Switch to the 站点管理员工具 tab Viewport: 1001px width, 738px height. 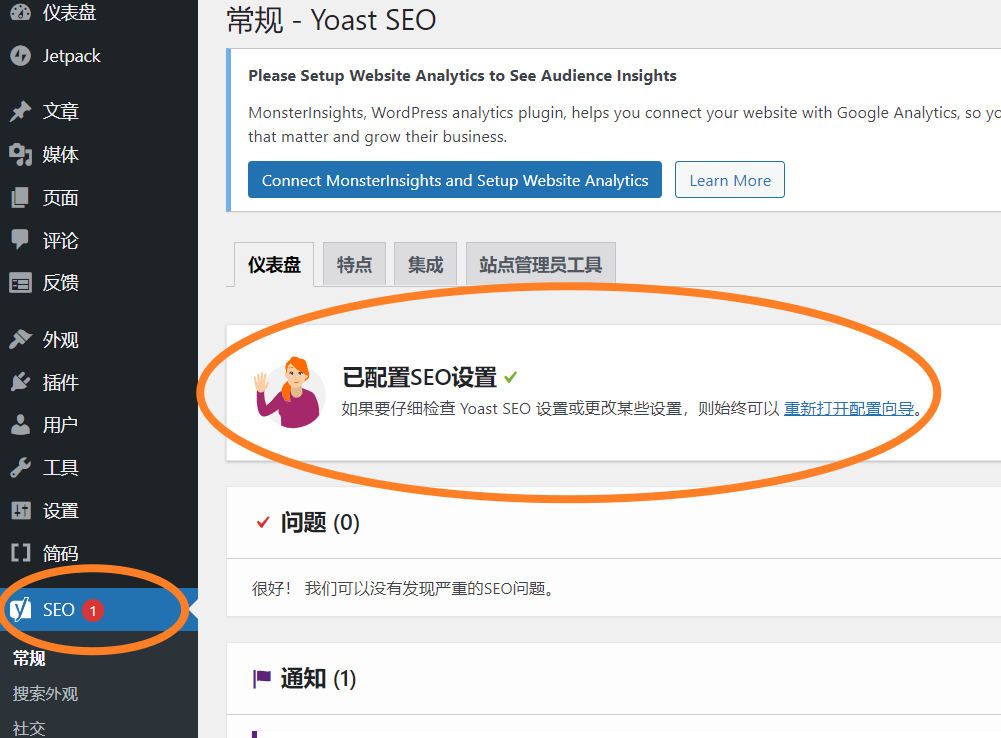[x=541, y=264]
